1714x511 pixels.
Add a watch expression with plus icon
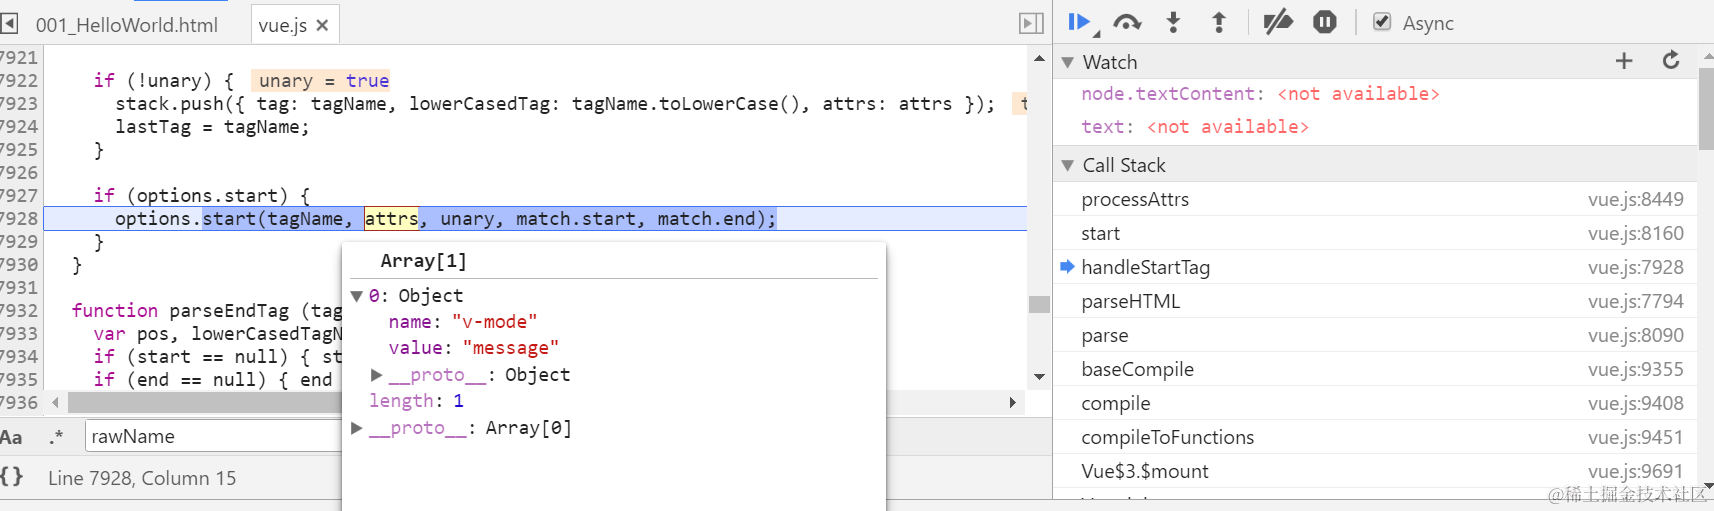(1624, 61)
